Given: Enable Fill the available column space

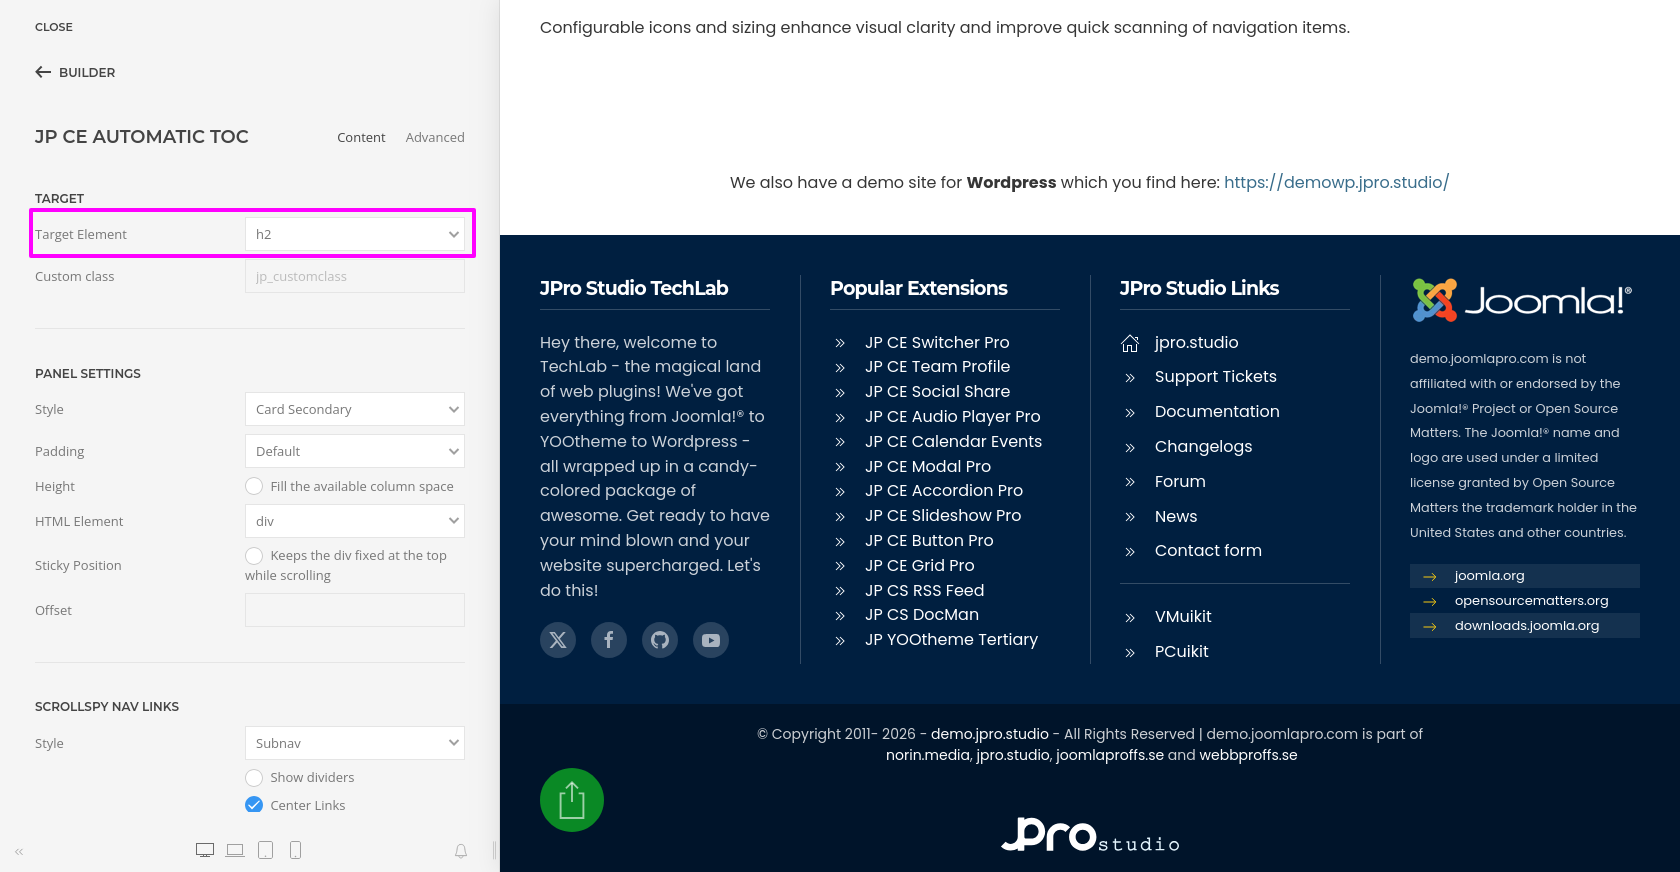Looking at the screenshot, I should click(254, 486).
